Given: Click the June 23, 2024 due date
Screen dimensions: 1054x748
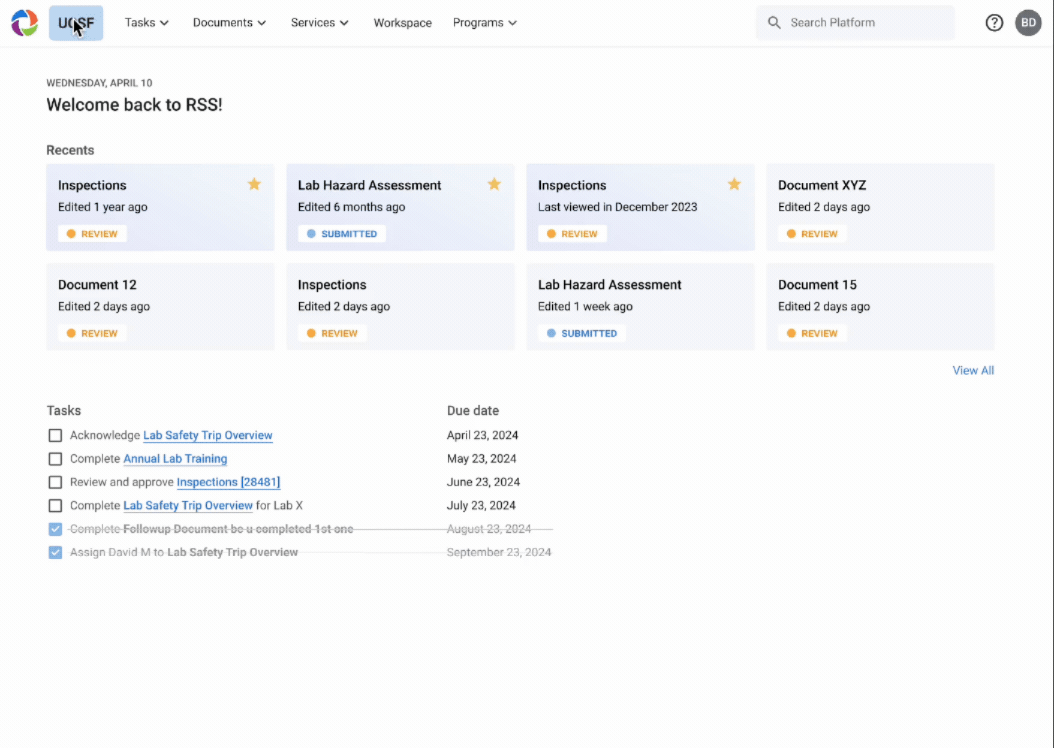Looking at the screenshot, I should [x=483, y=483].
